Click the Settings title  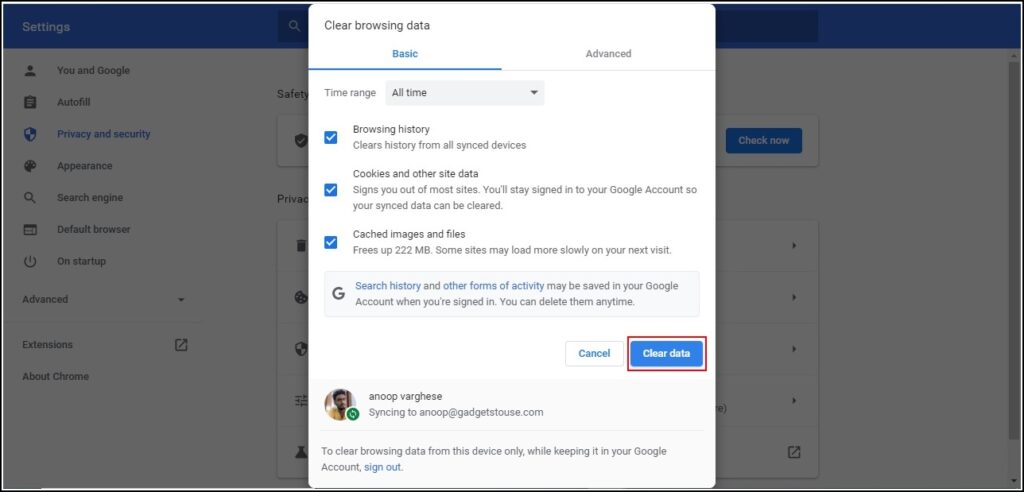(46, 27)
